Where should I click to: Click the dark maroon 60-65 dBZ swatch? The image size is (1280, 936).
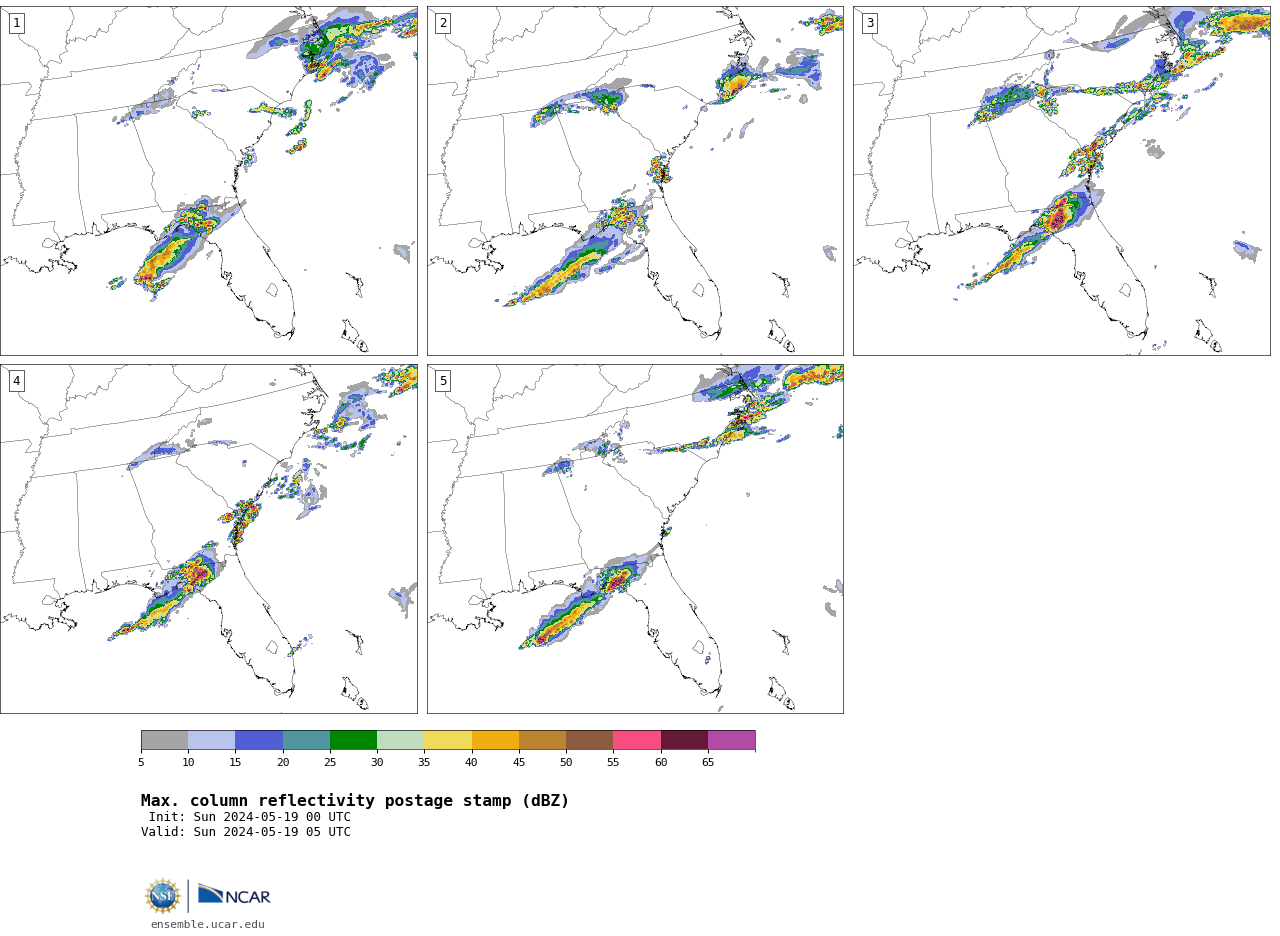pyautogui.click(x=684, y=740)
